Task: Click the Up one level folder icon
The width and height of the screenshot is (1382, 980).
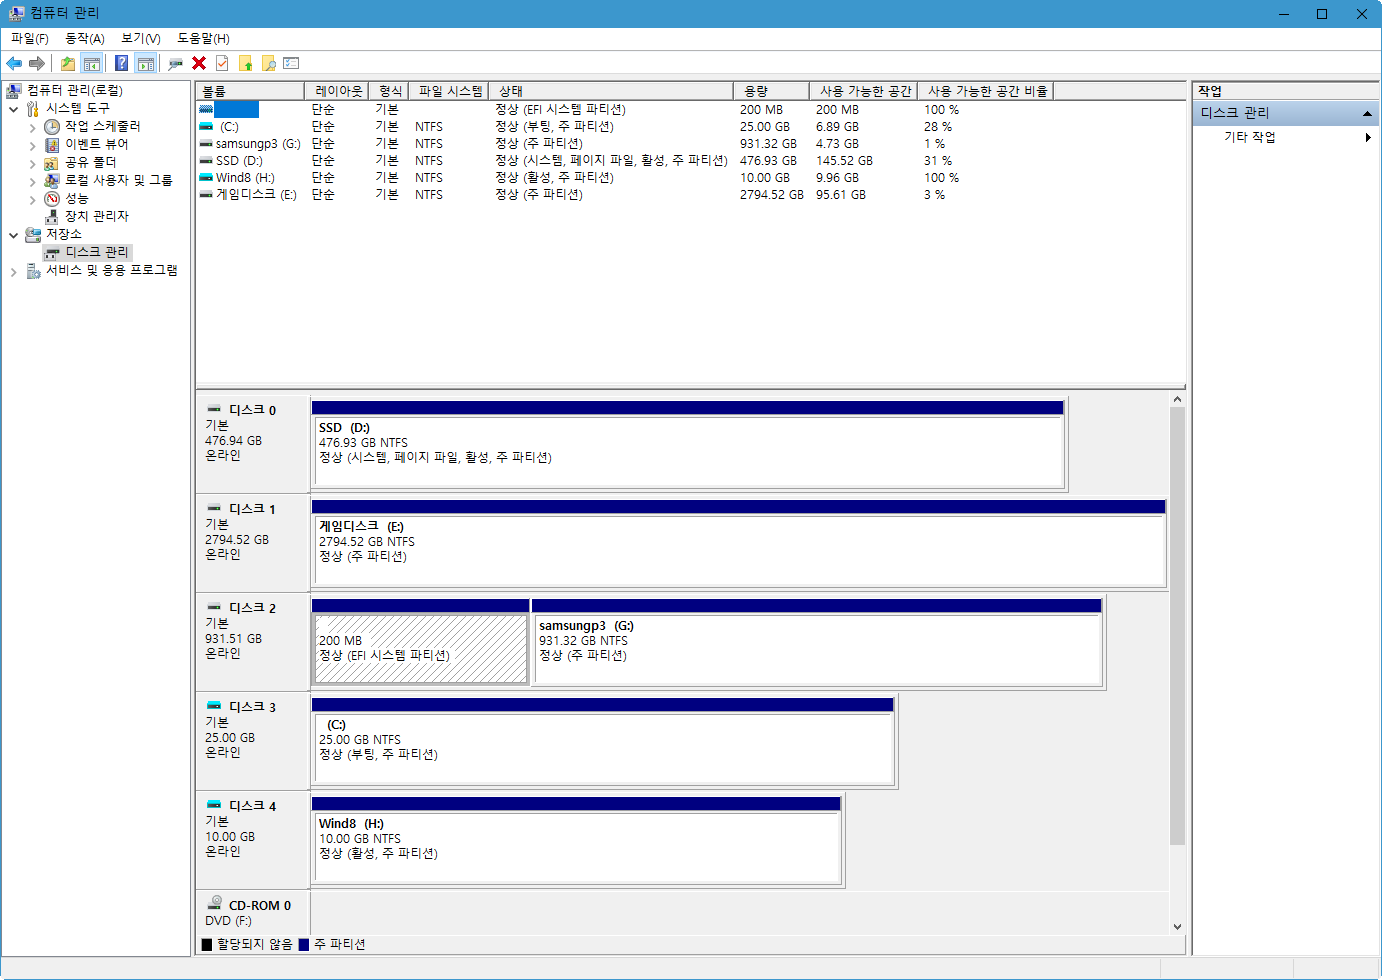Action: pos(68,63)
